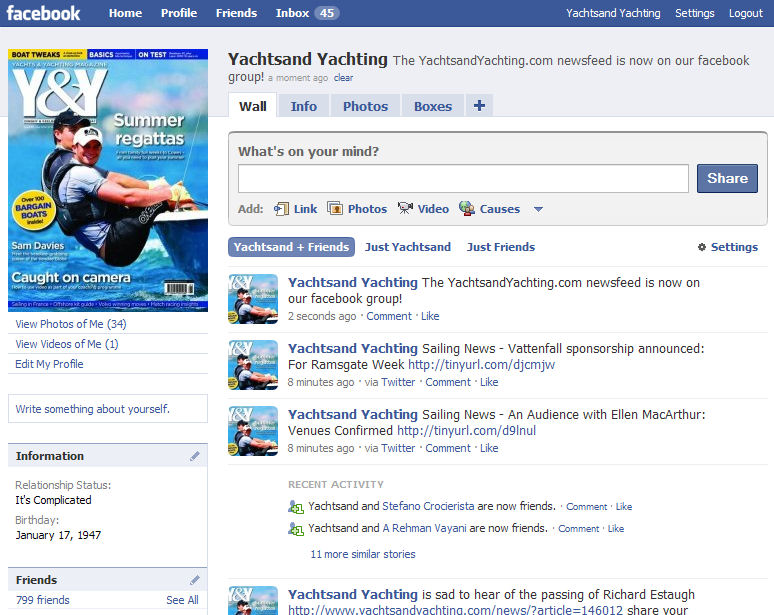Viewport: 774px width, 615px height.
Task: Comment on the Ellen MacArthur post
Action: [x=448, y=448]
